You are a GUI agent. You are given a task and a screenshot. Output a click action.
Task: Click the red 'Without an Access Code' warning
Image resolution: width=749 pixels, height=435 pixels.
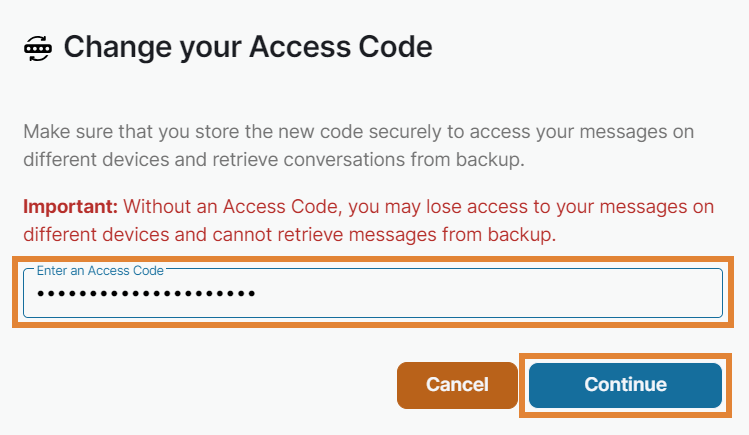[x=240, y=207]
